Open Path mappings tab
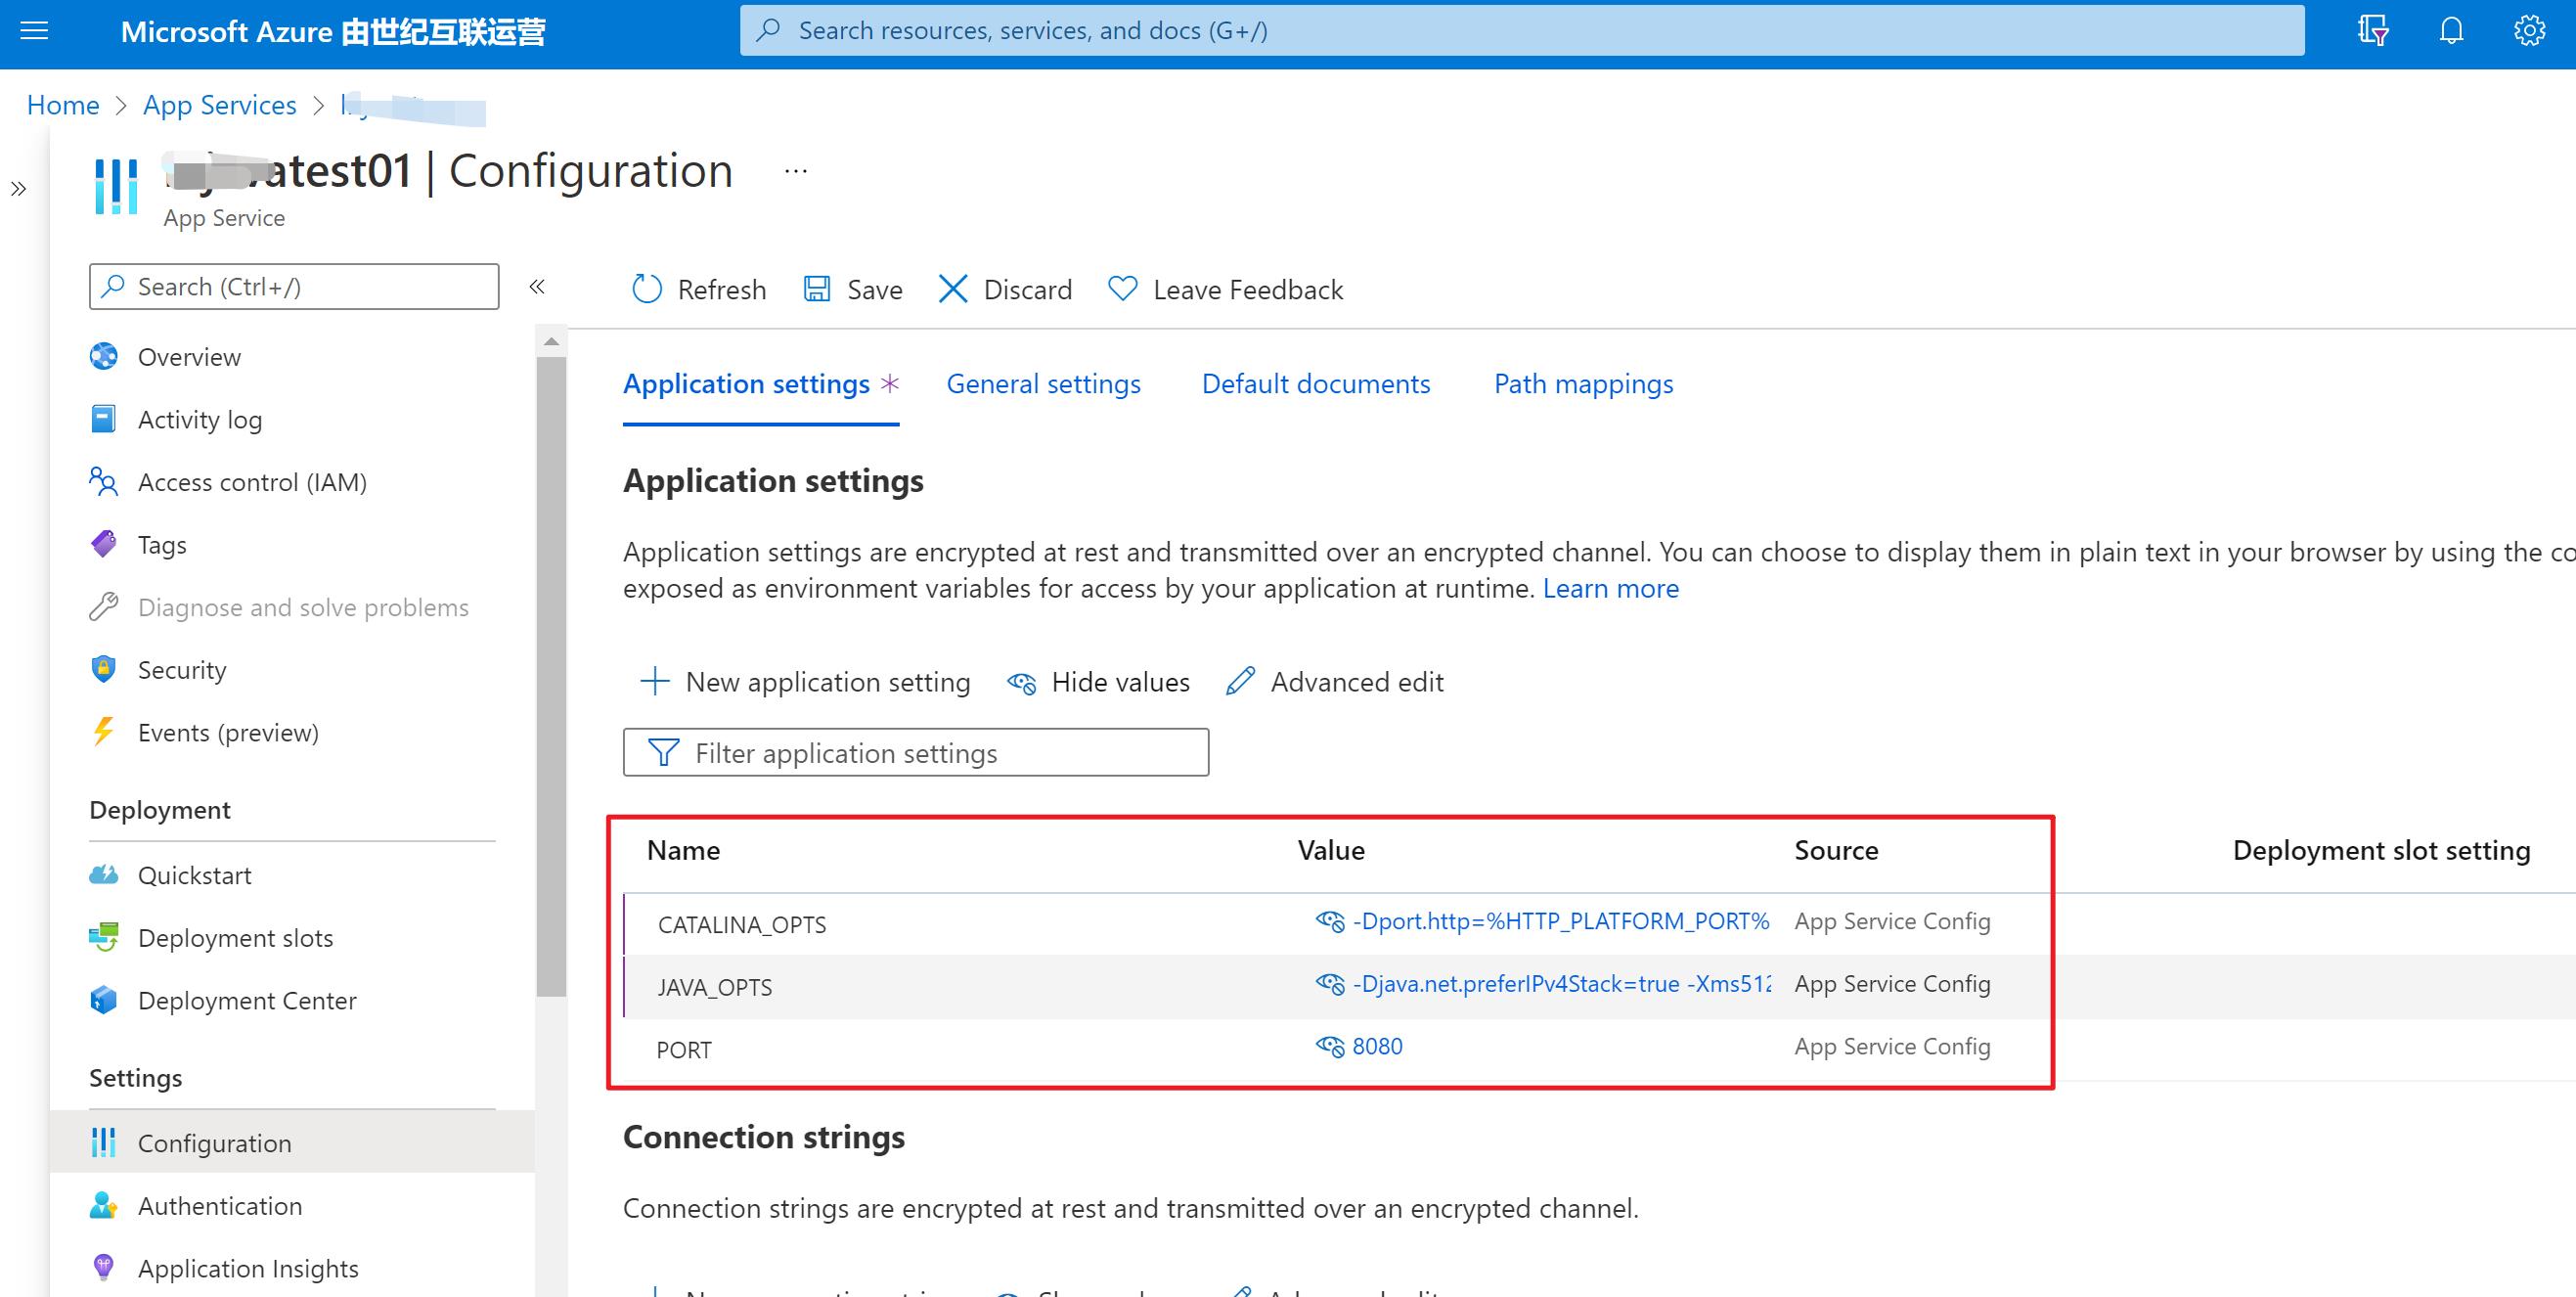 pos(1582,383)
